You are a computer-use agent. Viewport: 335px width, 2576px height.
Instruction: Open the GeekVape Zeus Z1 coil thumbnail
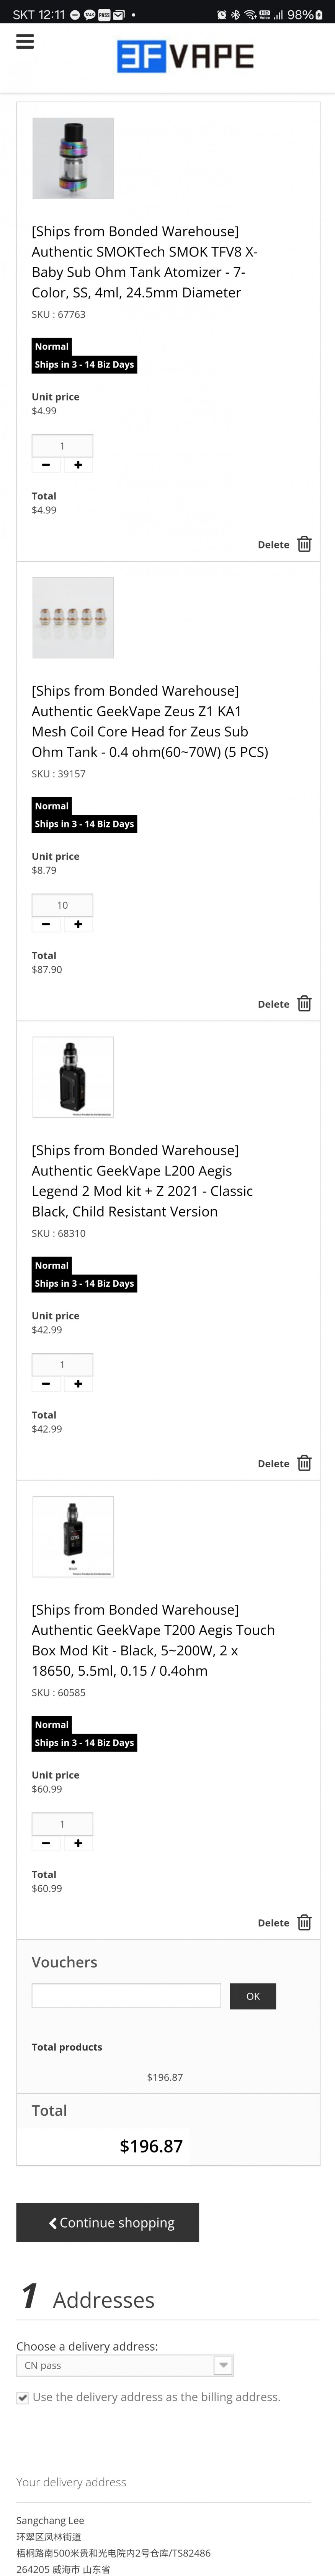click(73, 617)
